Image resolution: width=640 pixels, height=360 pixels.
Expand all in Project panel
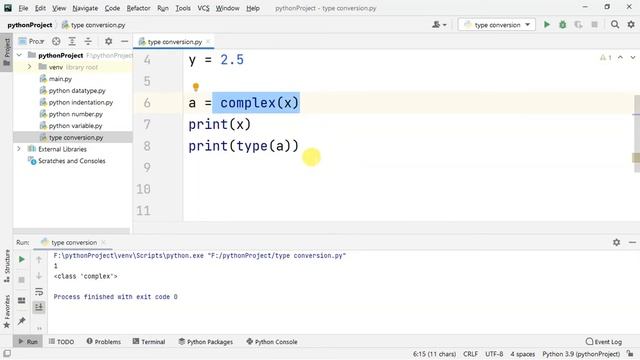(x=72, y=41)
